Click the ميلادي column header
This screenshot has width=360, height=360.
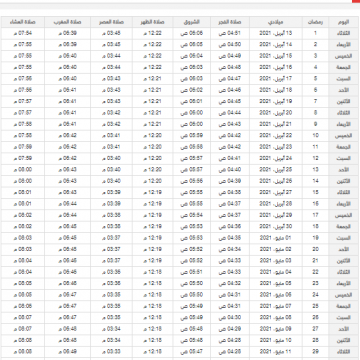coord(276,22)
